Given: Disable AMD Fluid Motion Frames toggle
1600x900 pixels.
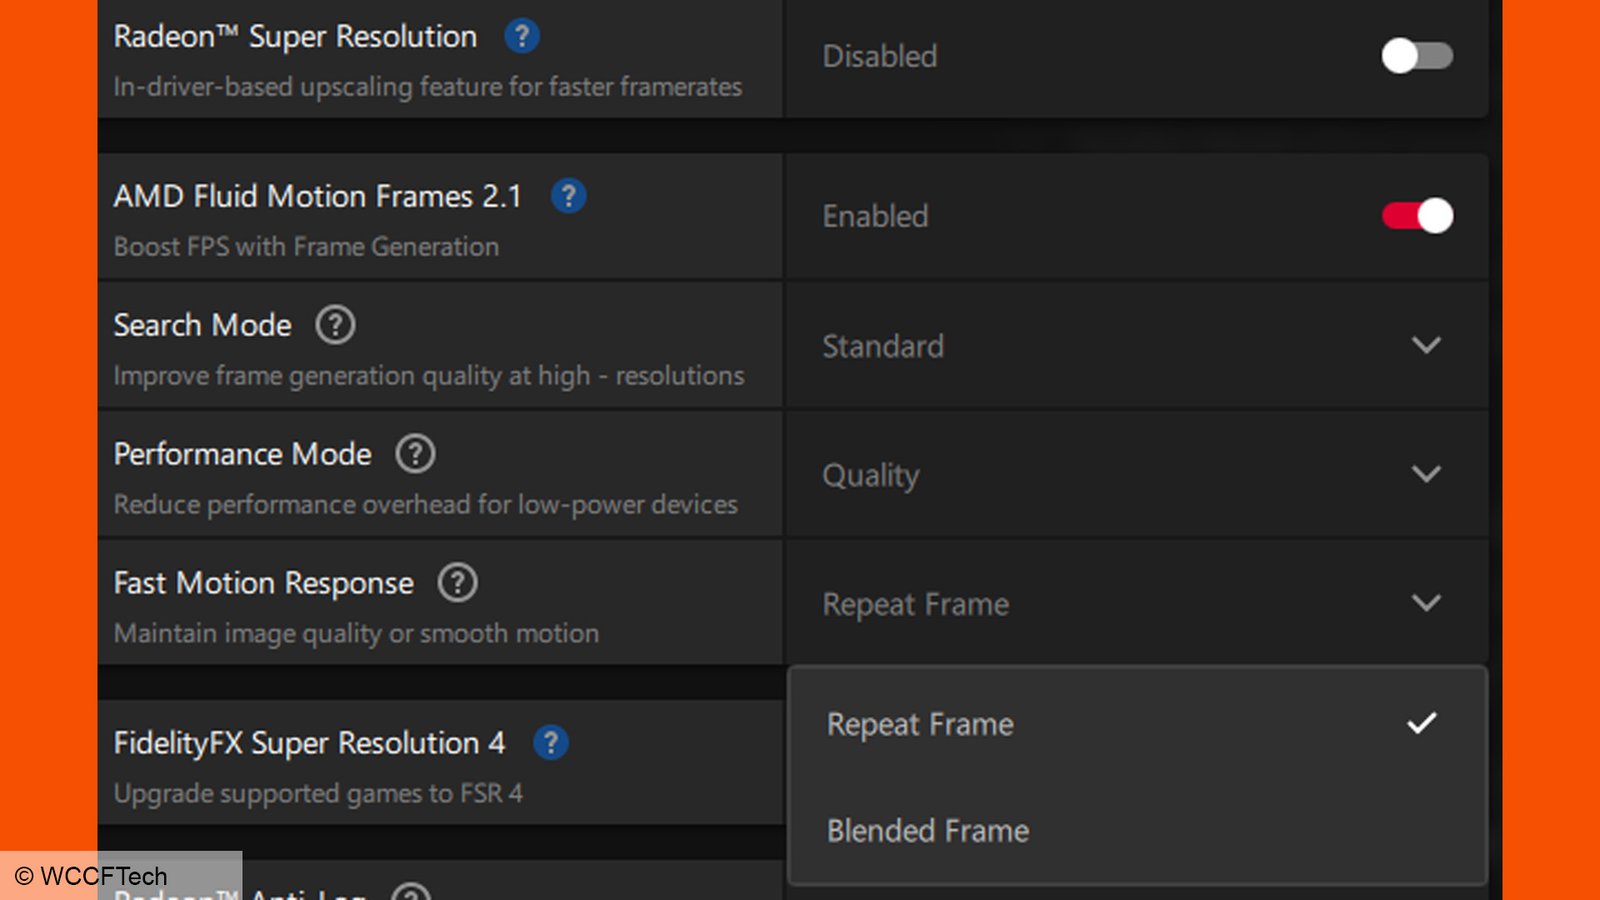Looking at the screenshot, I should click(x=1417, y=216).
